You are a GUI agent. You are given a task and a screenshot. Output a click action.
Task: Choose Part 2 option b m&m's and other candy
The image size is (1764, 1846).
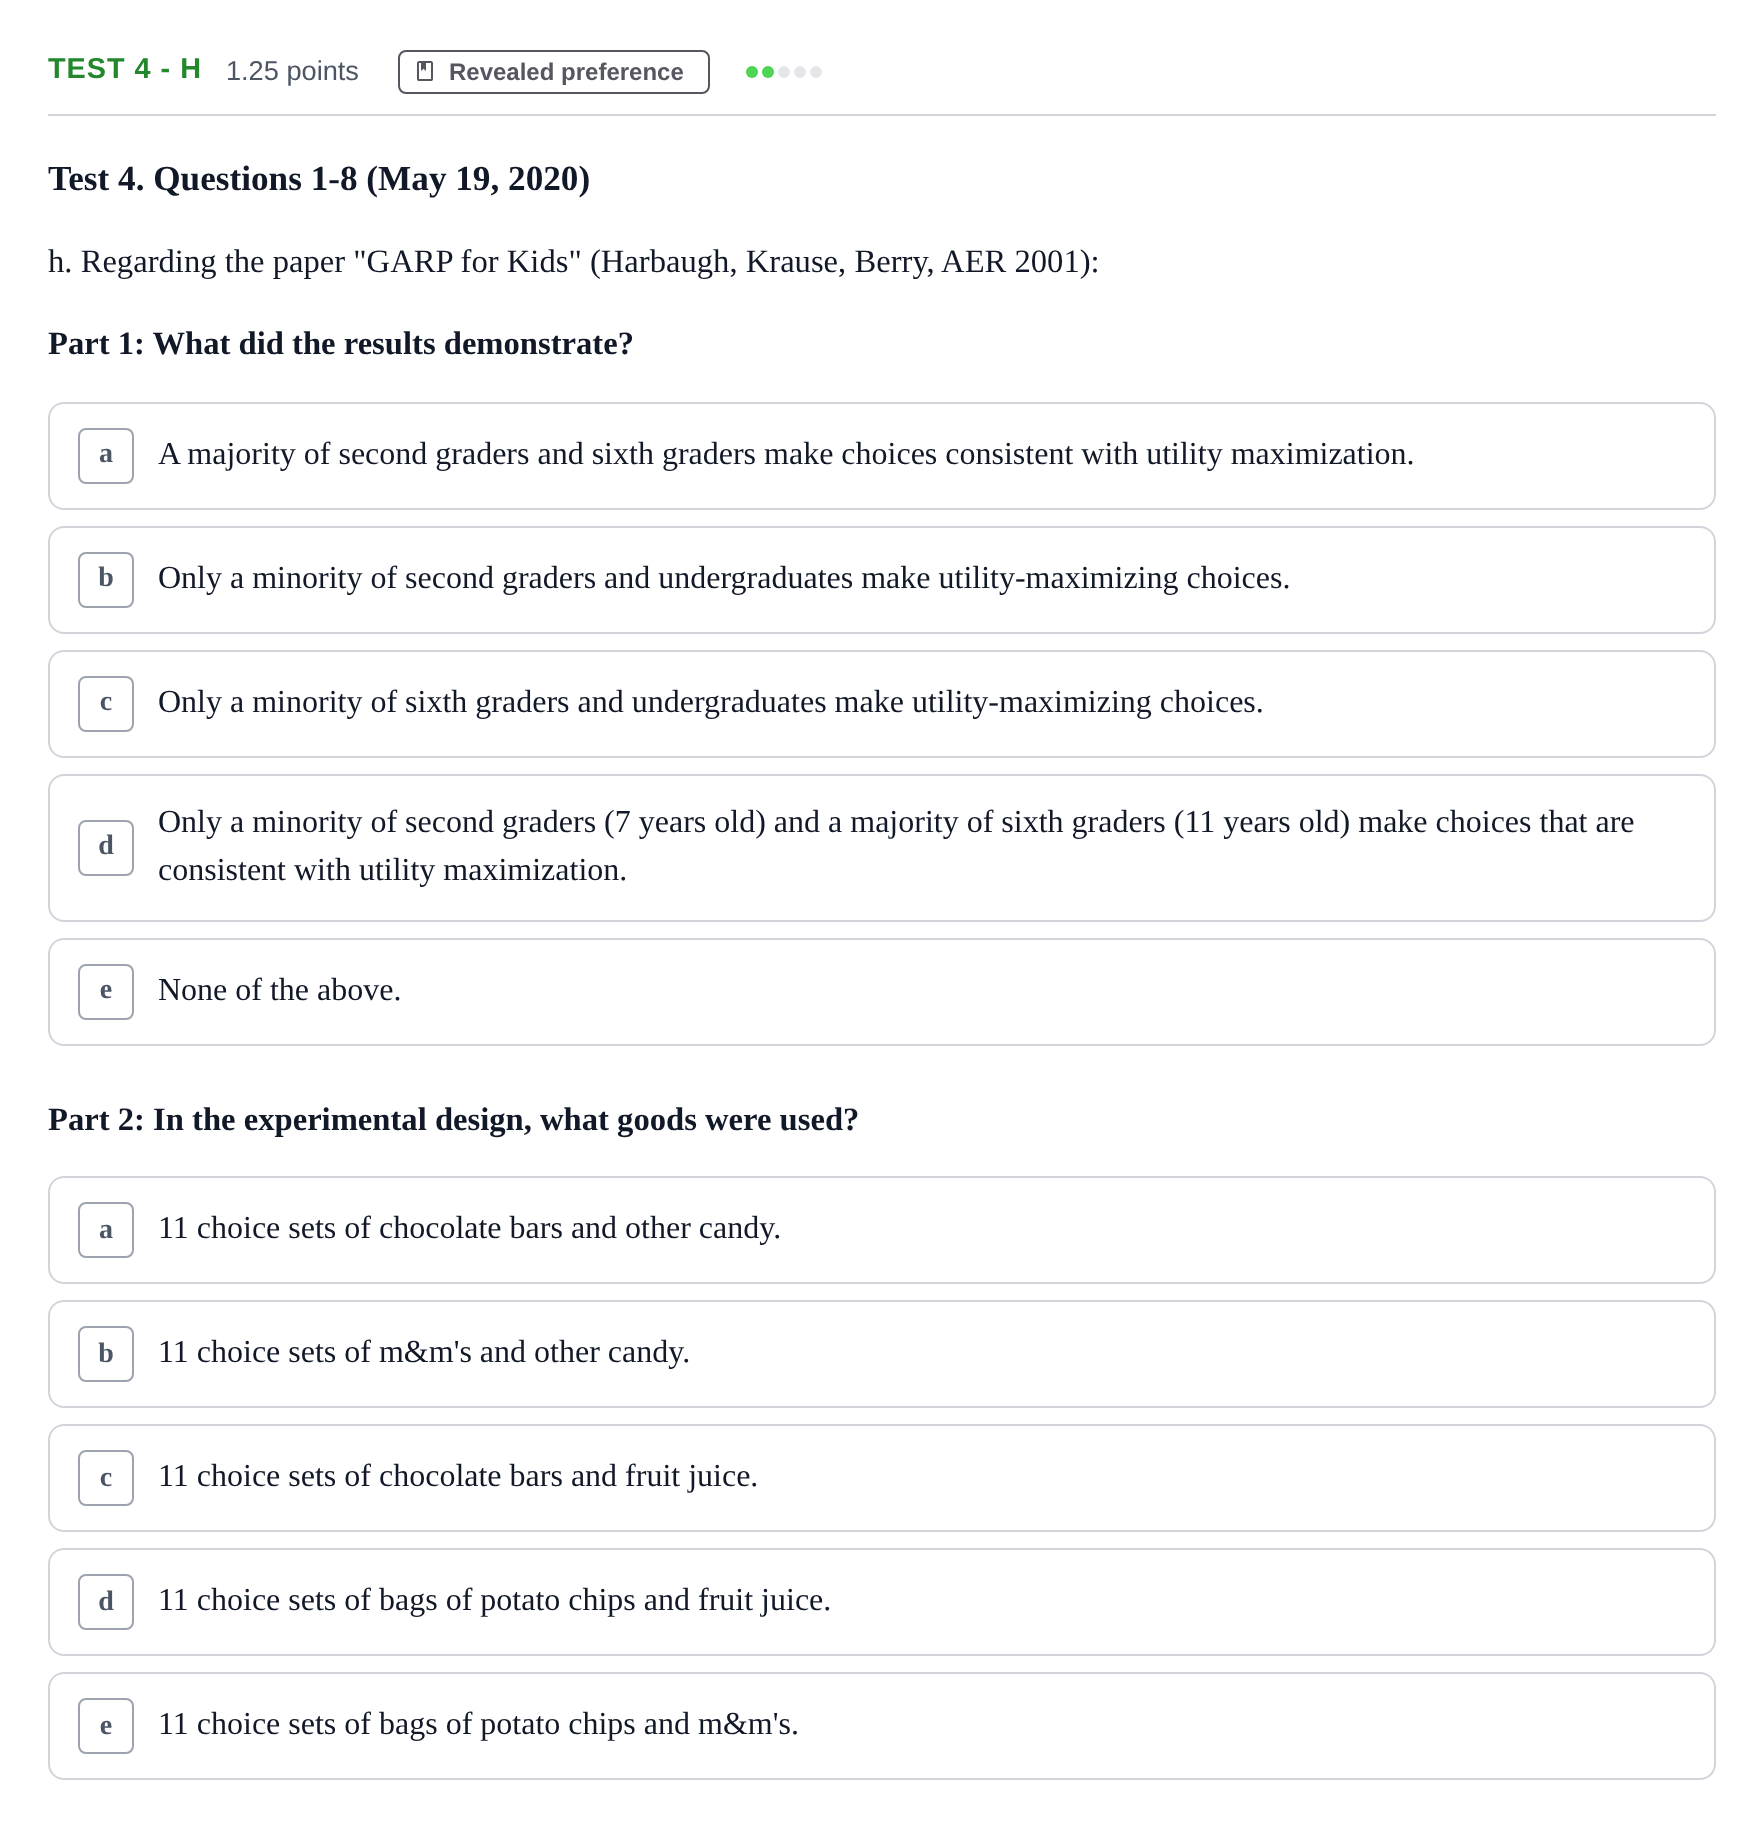point(882,1354)
